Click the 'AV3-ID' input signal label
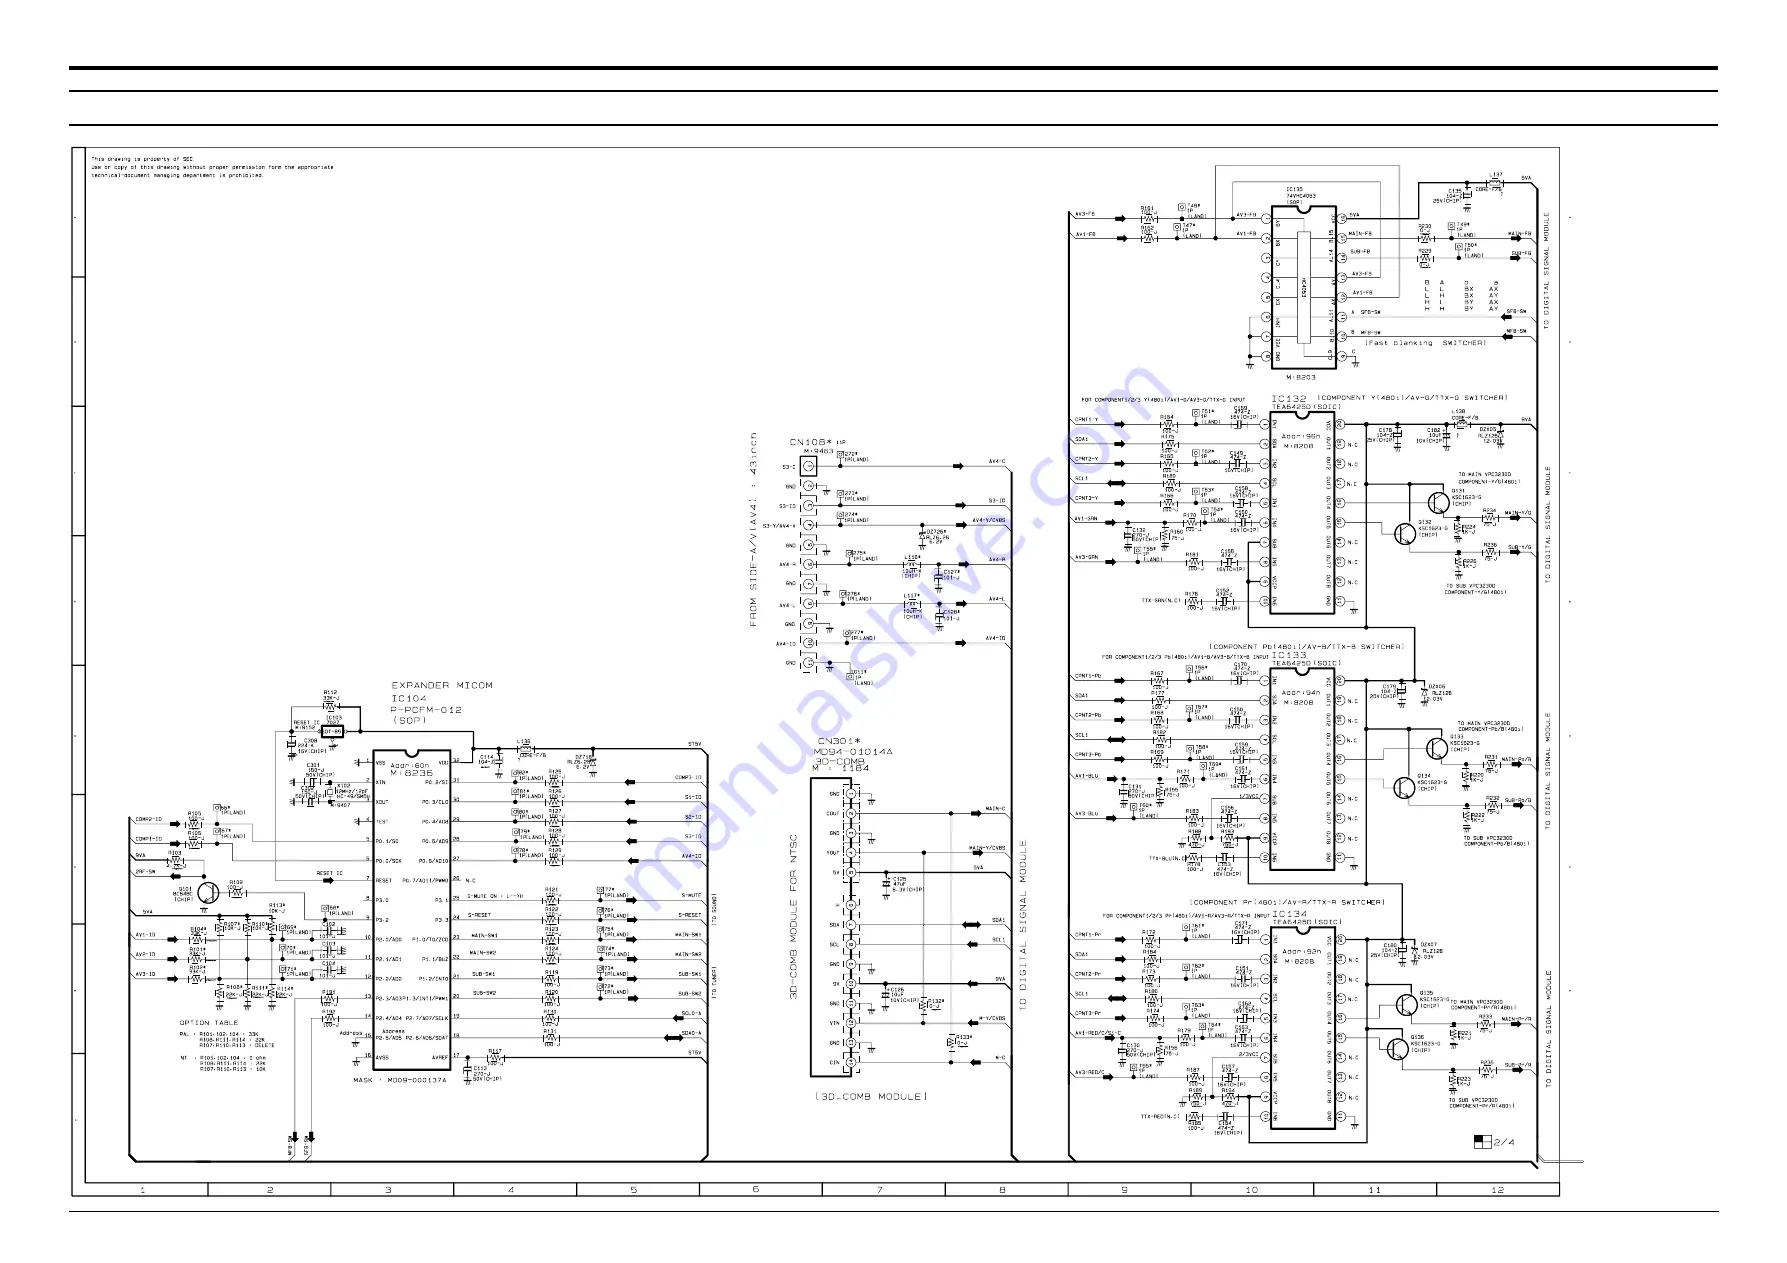 coord(145,974)
